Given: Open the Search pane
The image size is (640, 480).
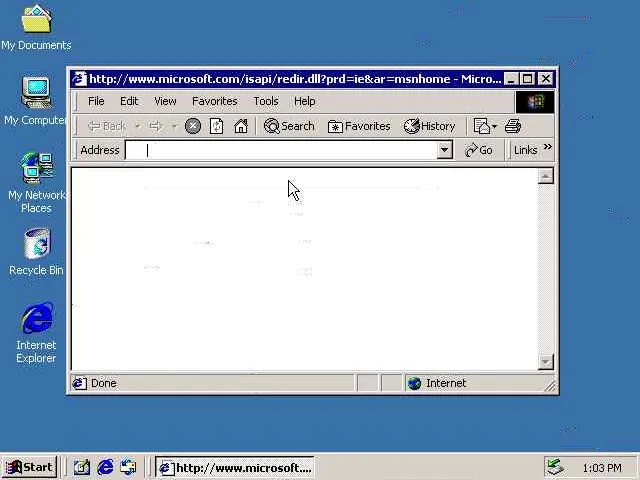Looking at the screenshot, I should [289, 126].
